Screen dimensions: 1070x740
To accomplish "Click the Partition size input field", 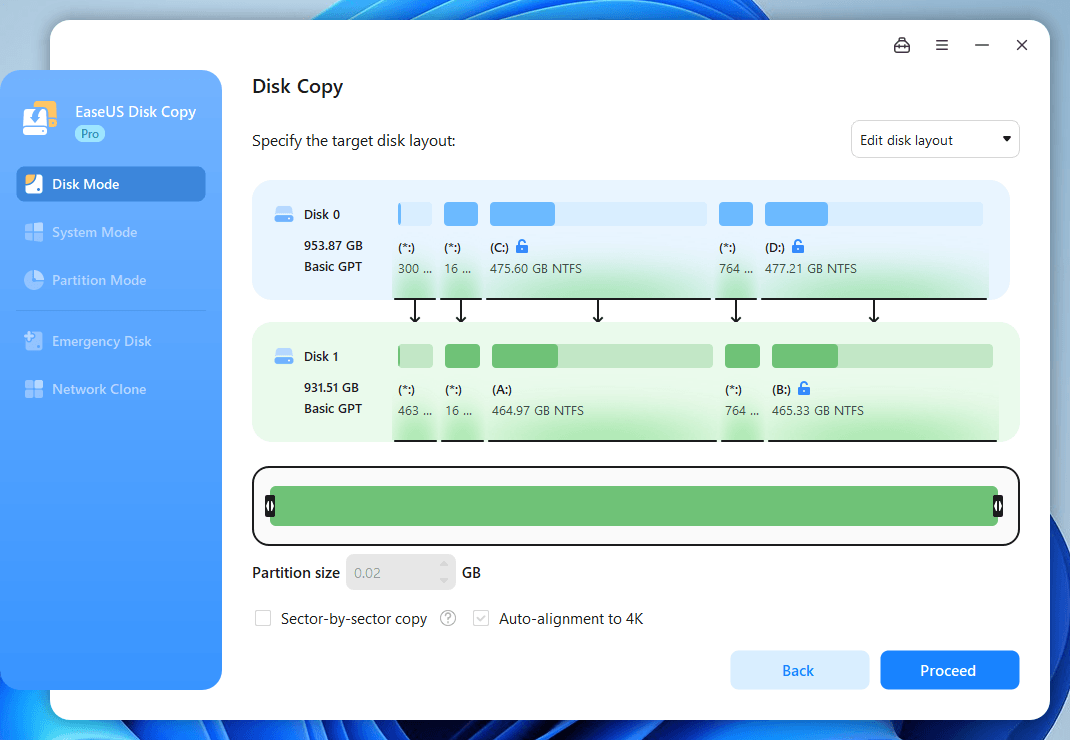I will pos(401,572).
